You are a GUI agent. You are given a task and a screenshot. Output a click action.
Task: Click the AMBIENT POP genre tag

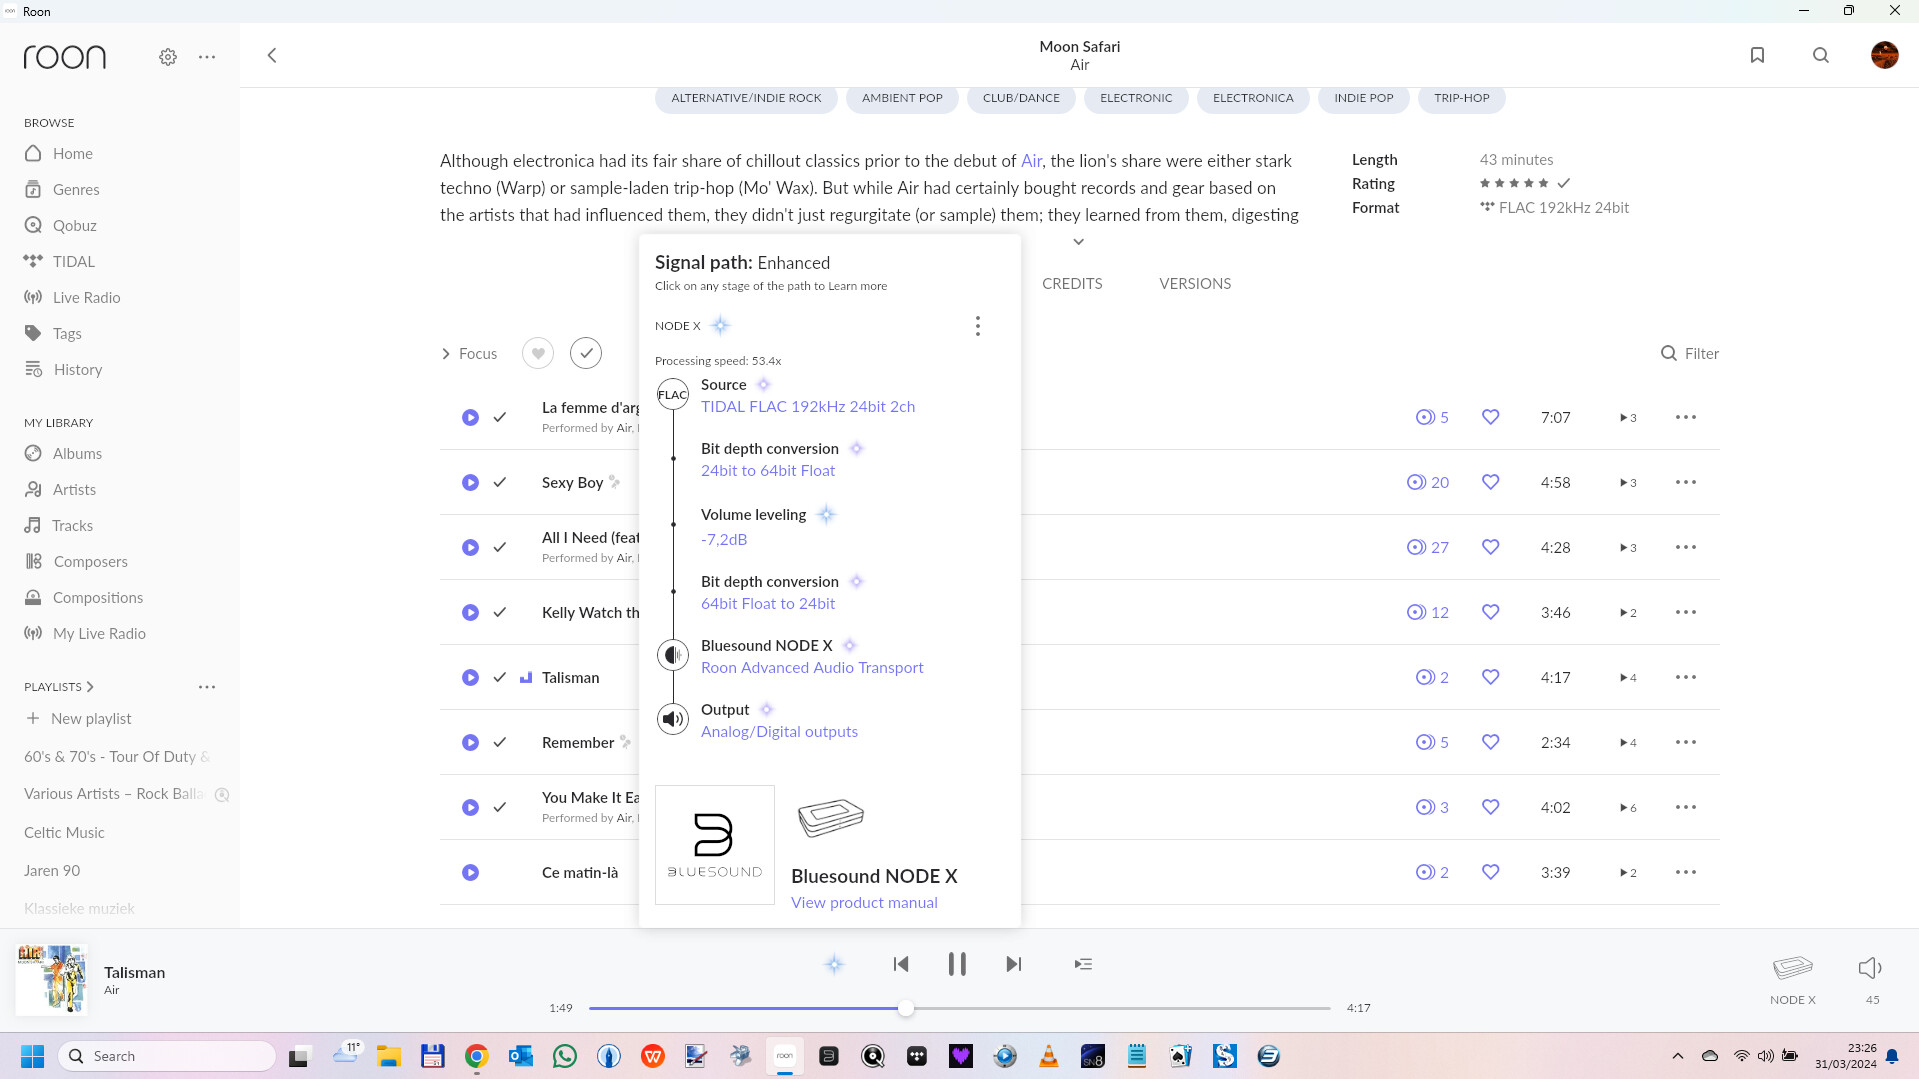click(x=902, y=98)
